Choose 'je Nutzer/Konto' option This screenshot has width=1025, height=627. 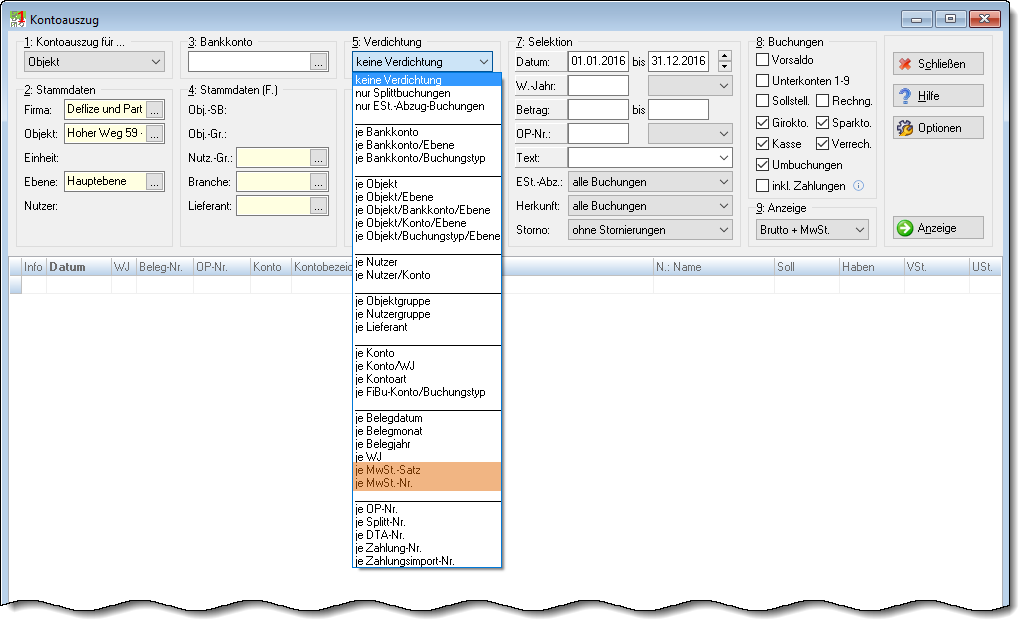(427, 275)
